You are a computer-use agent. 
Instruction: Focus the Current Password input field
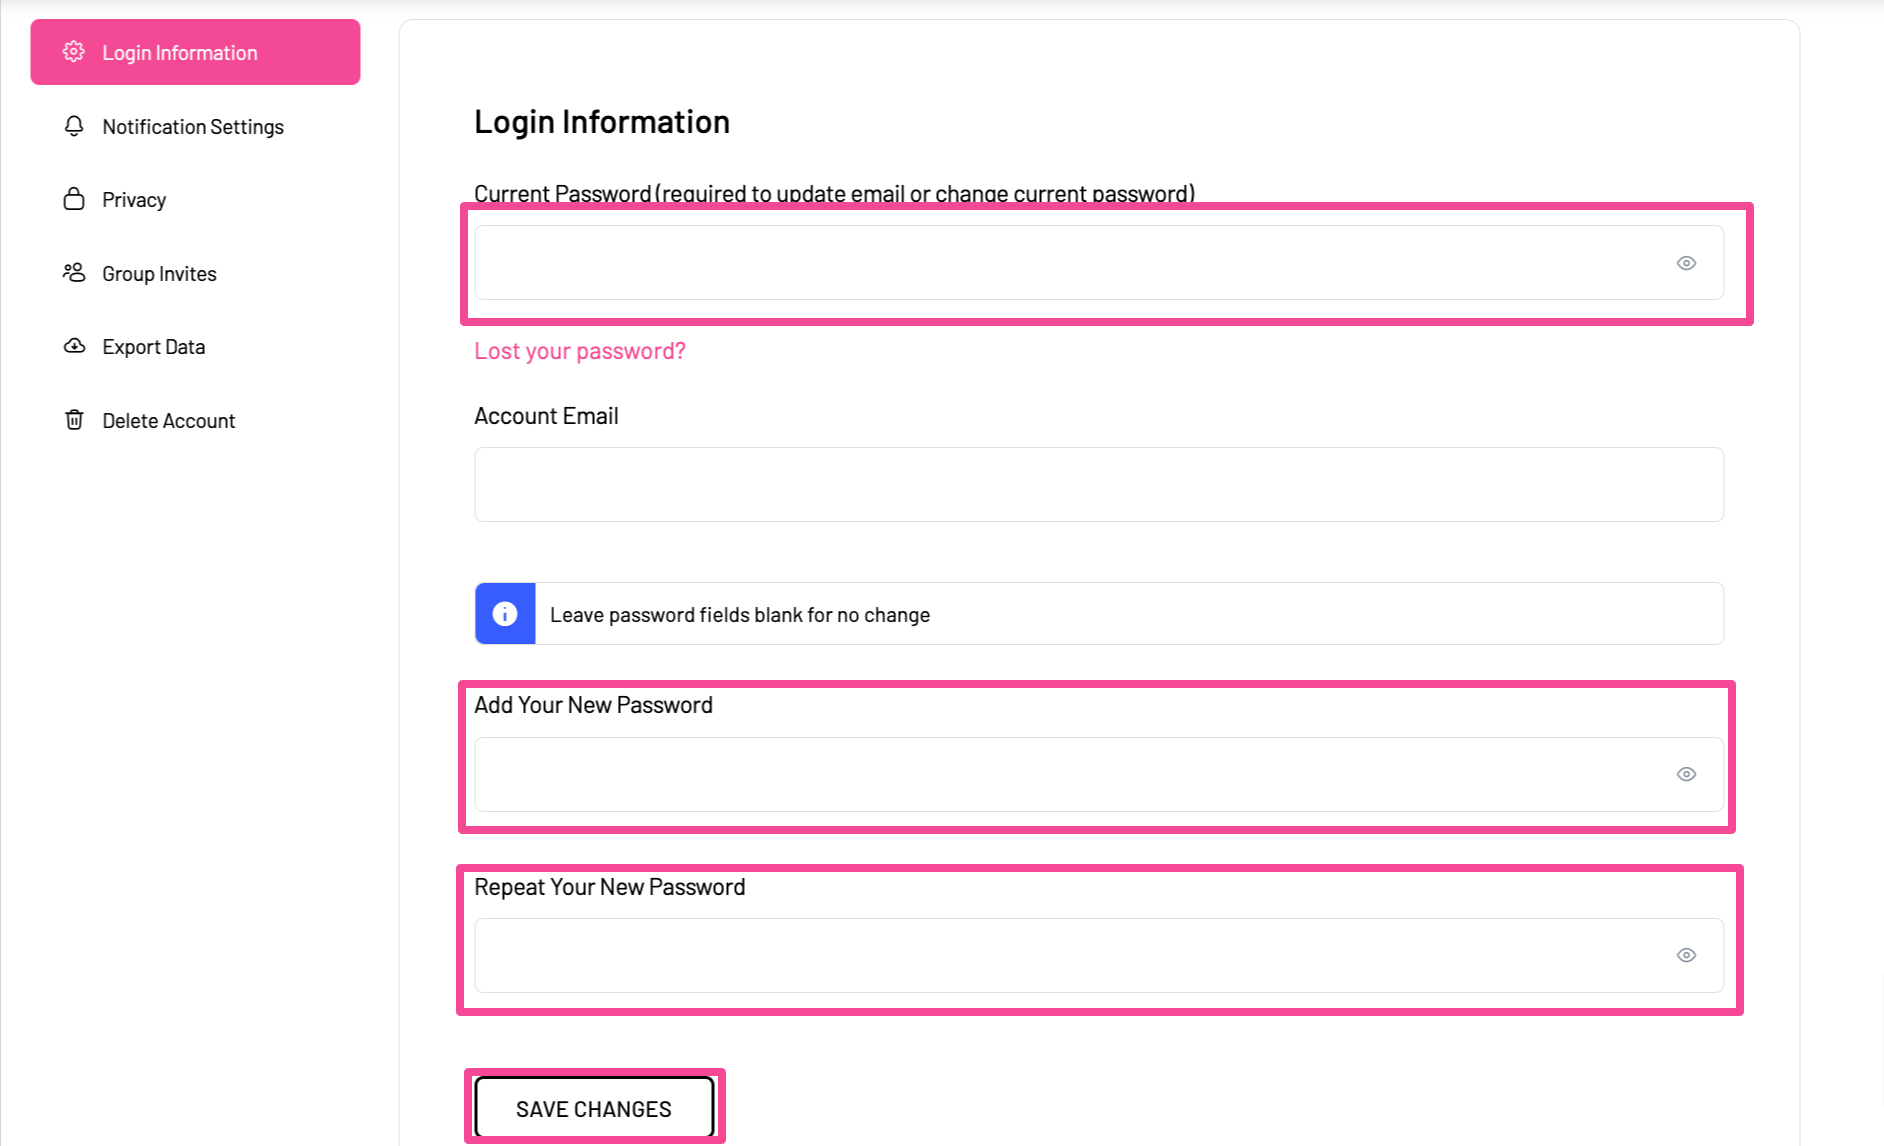tap(1060, 263)
